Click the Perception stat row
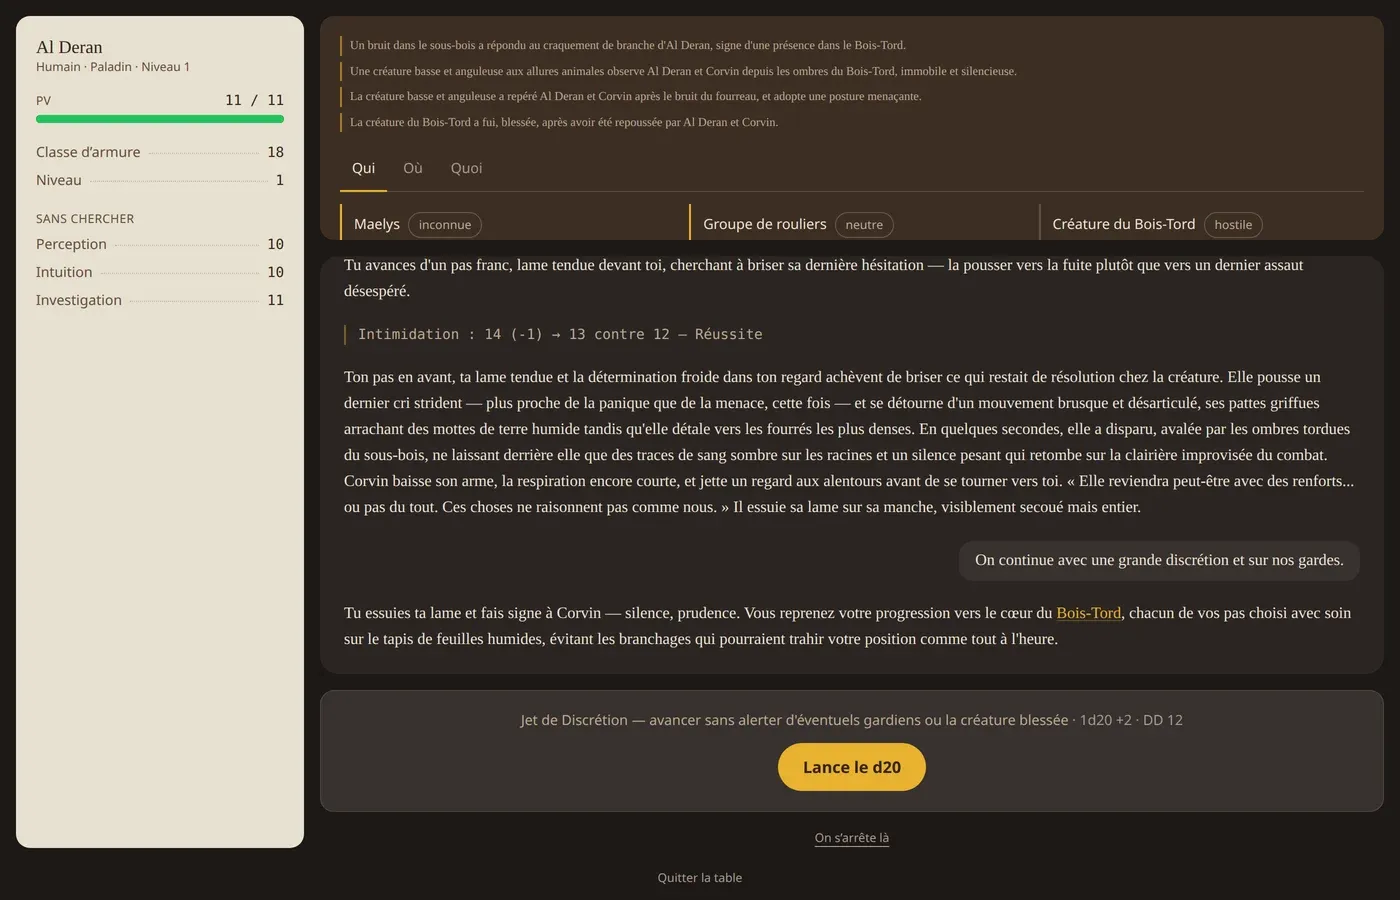 point(160,244)
